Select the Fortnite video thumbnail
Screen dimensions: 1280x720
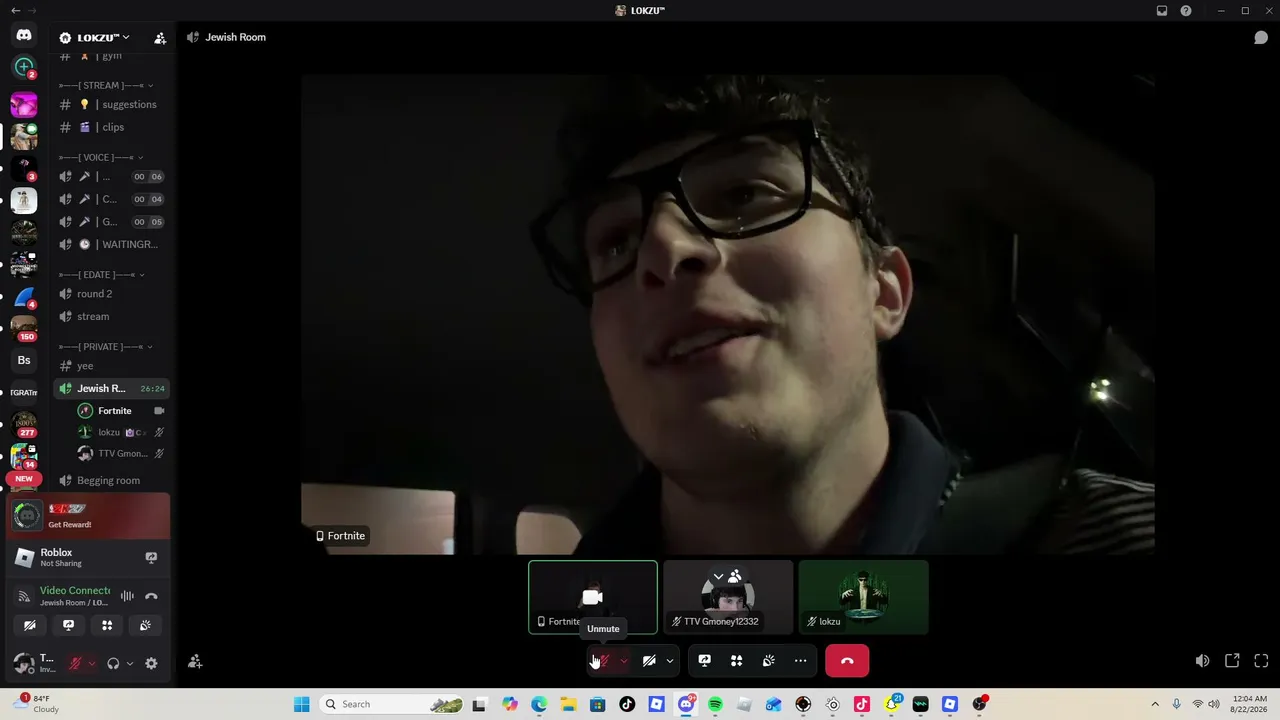593,597
